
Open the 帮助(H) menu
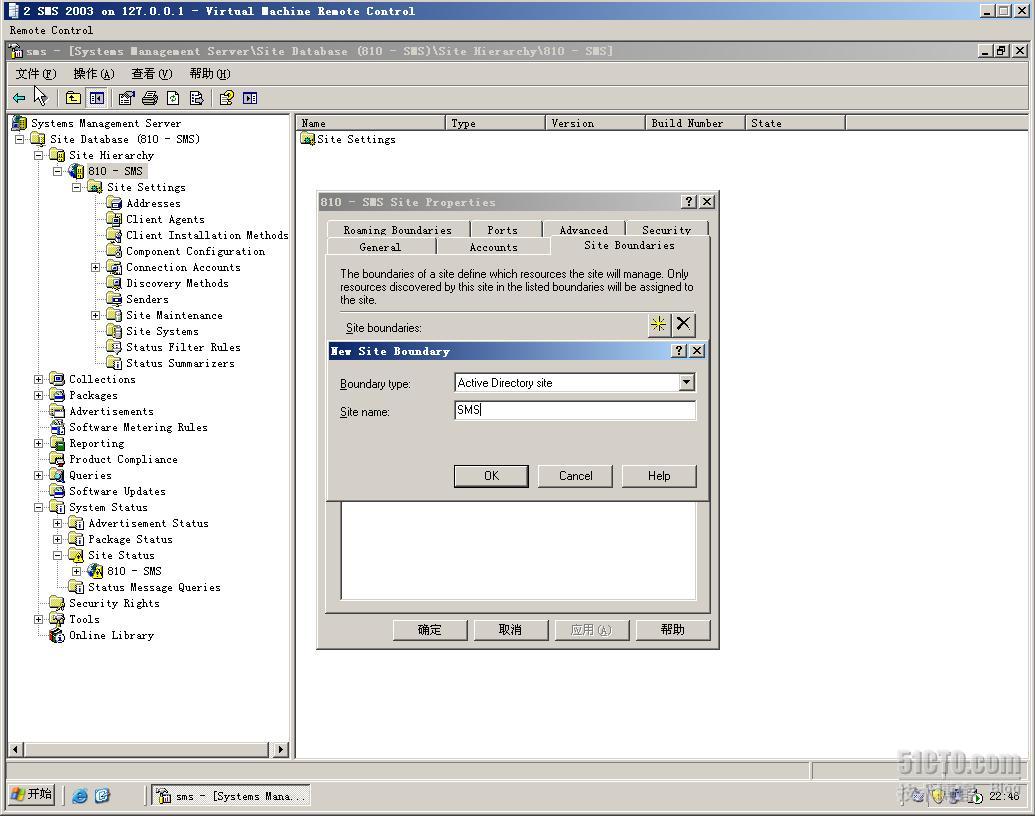click(x=210, y=73)
